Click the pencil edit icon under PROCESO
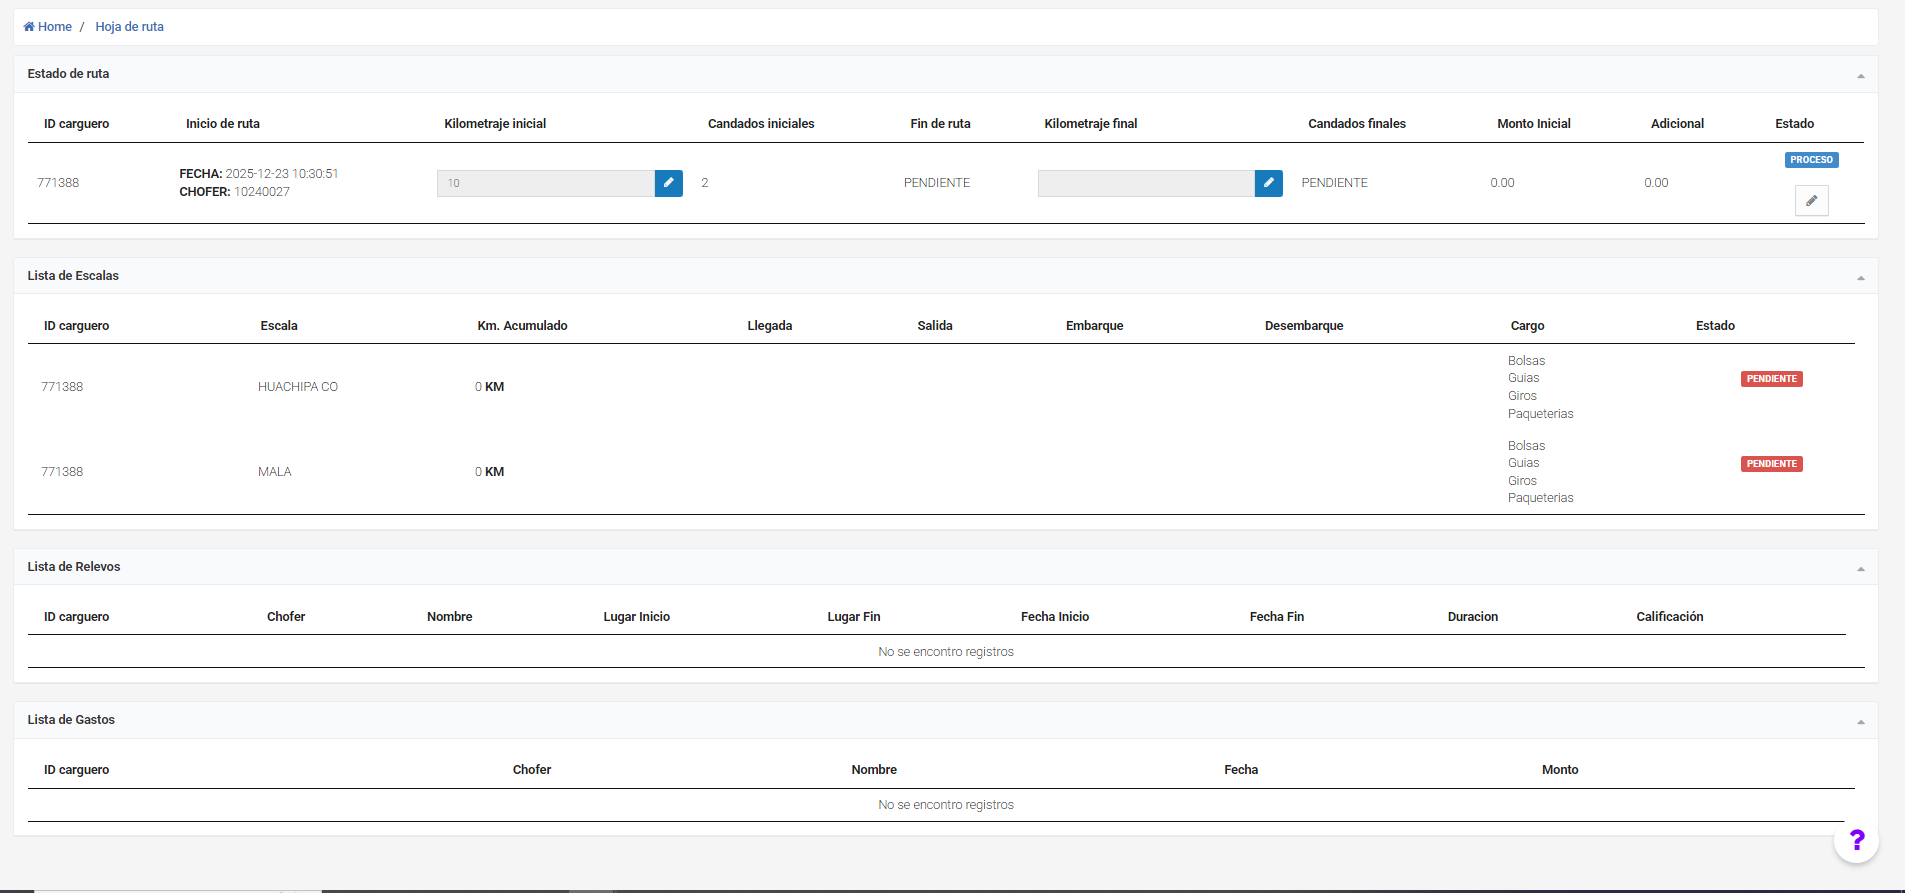Image resolution: width=1905 pixels, height=893 pixels. click(1811, 201)
